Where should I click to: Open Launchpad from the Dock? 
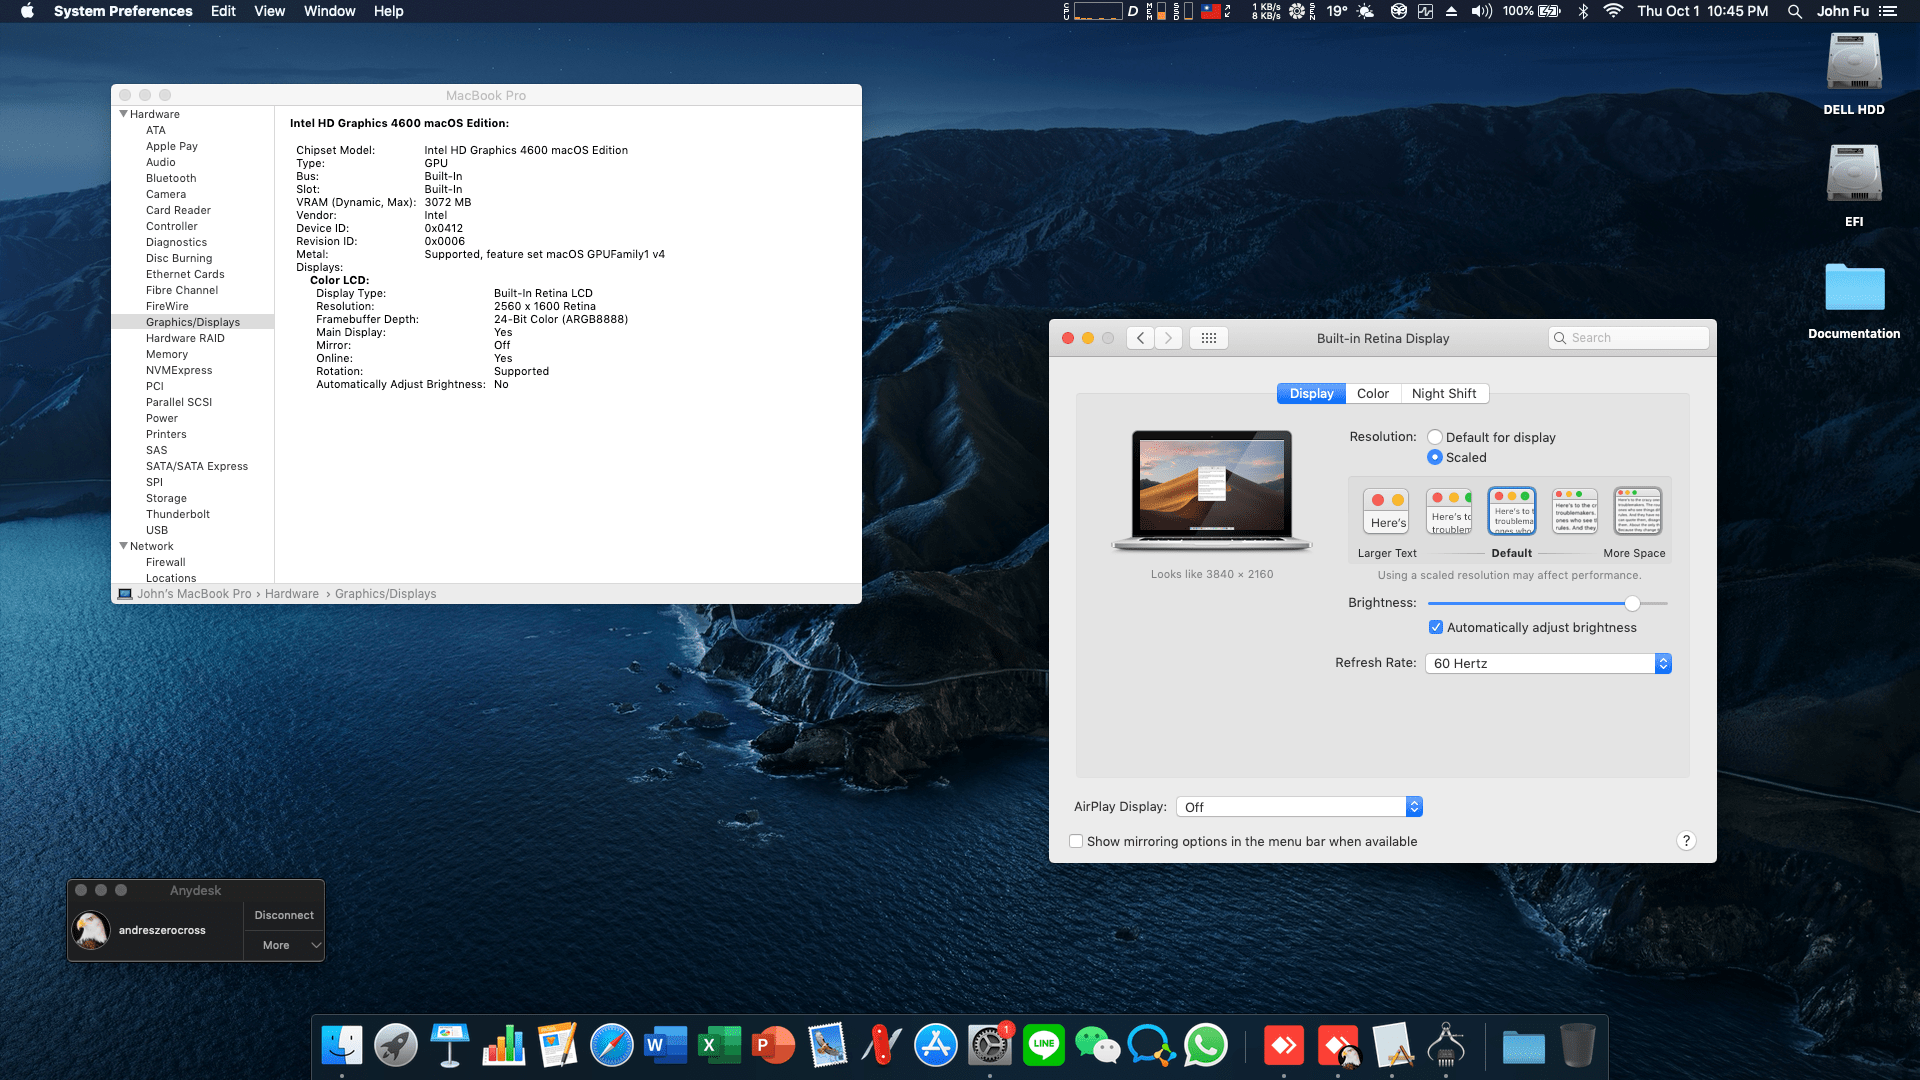[396, 1044]
